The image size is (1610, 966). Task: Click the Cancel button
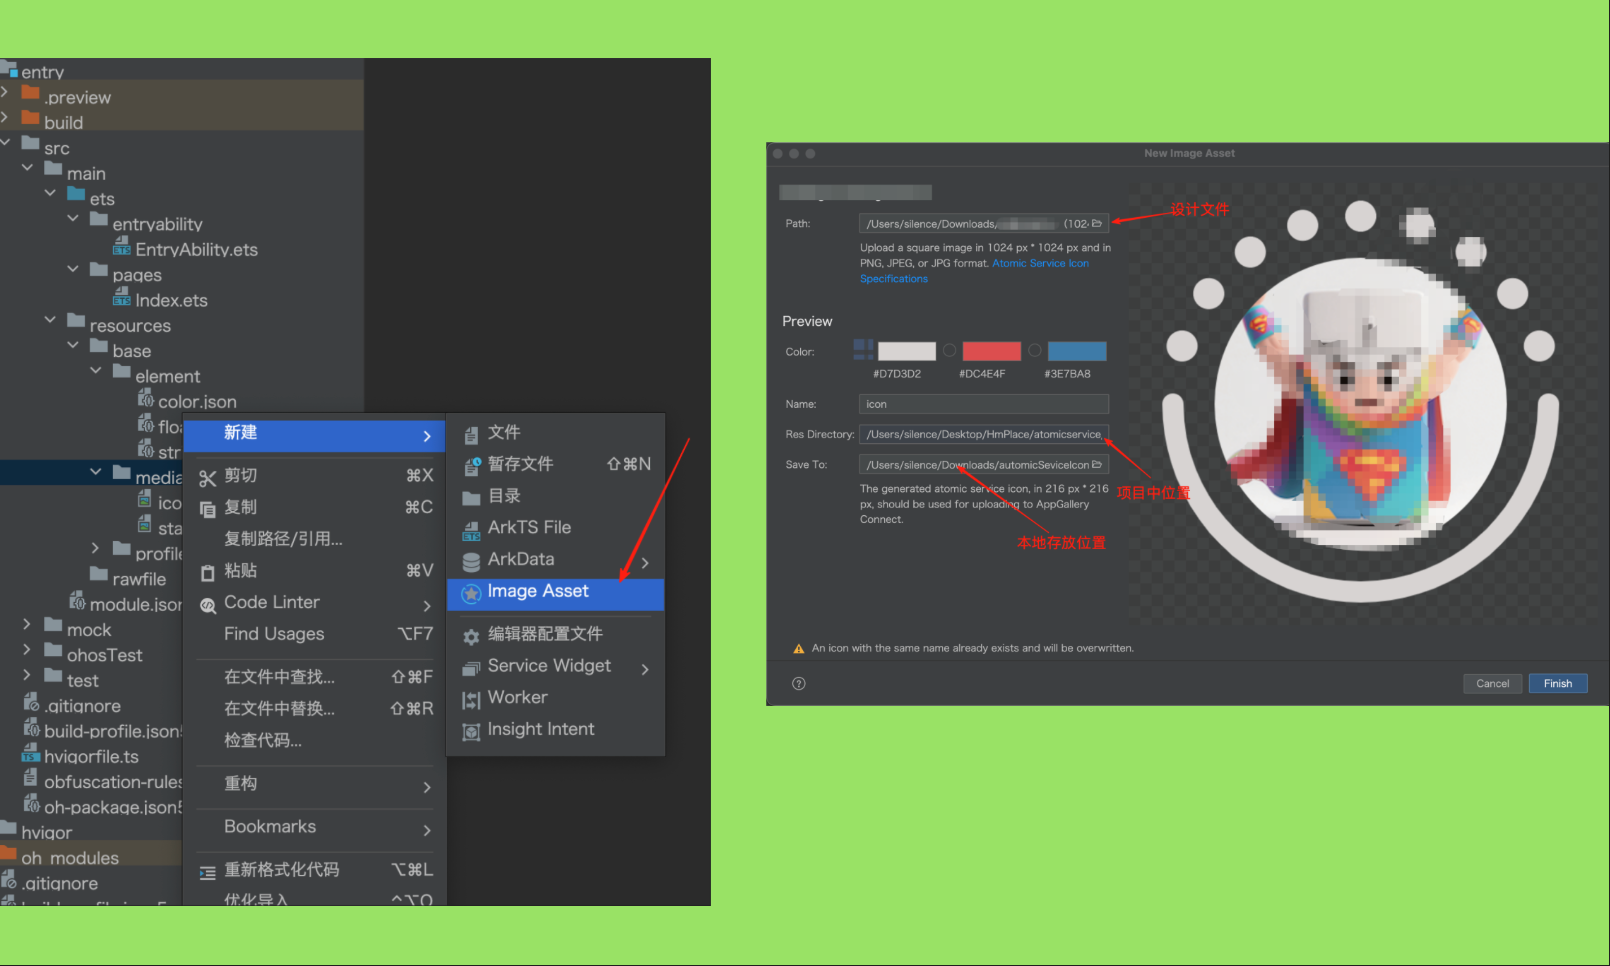point(1493,684)
